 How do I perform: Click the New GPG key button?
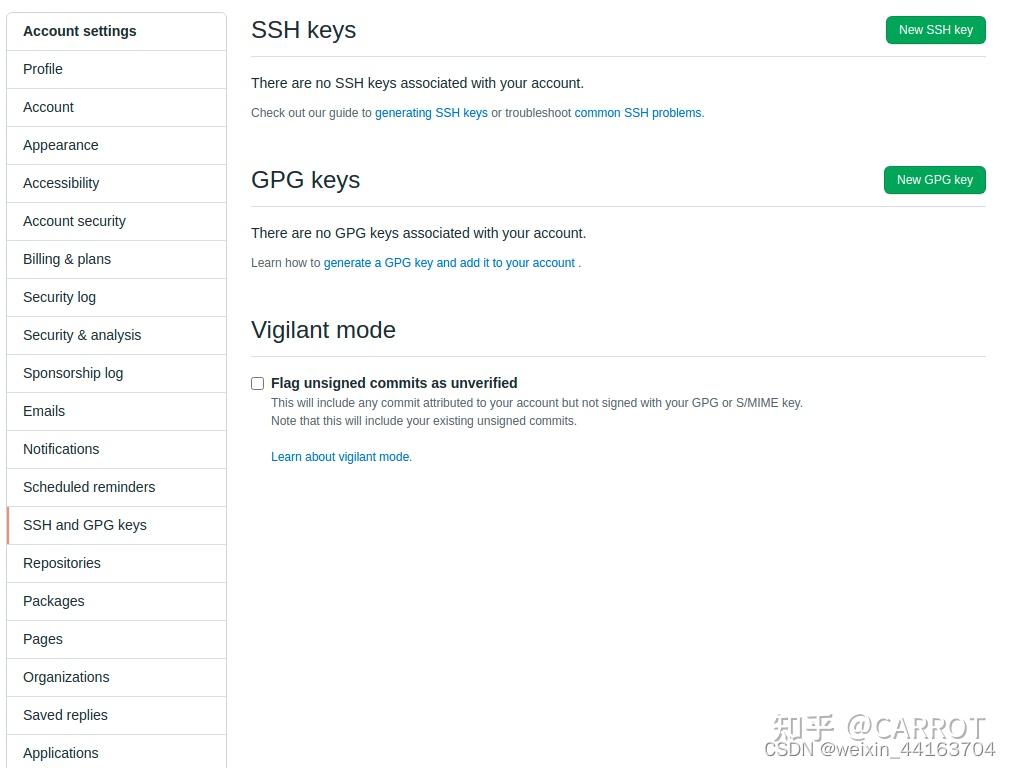934,180
